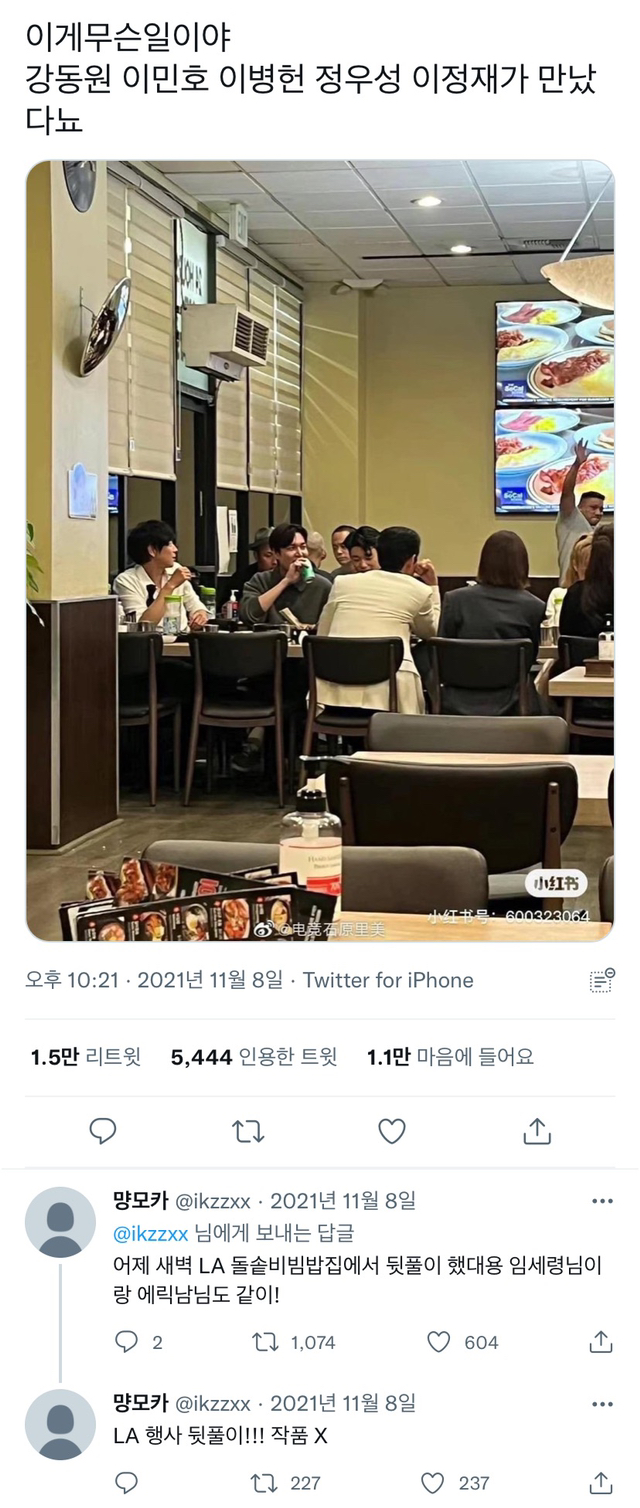Open the restaurant photo in the tweet
This screenshot has width=640, height=1508.
(x=320, y=551)
